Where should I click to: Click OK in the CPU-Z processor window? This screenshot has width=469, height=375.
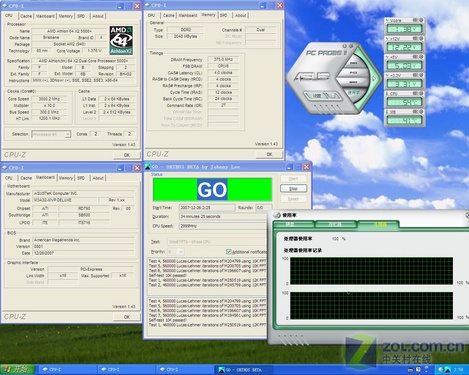point(127,155)
